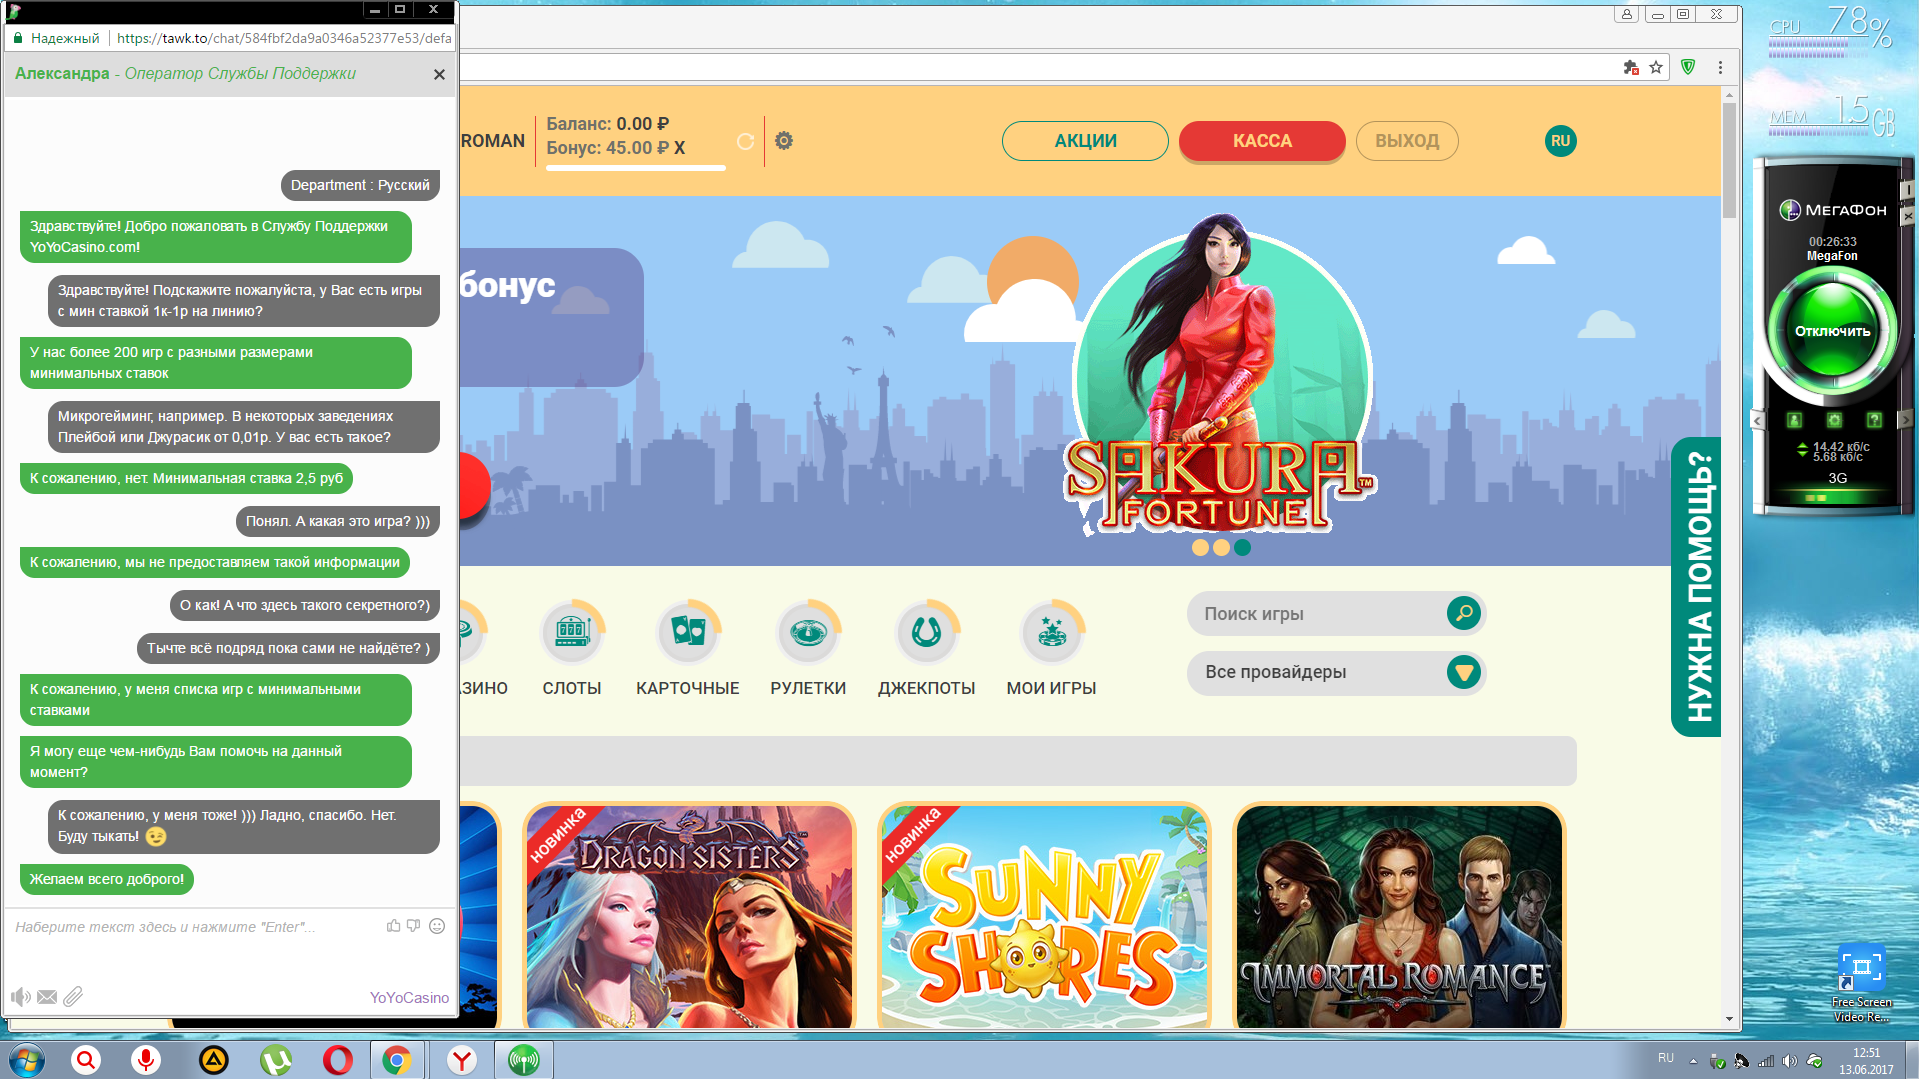Open the Chrome three-dot menu
1919x1079 pixels.
(1720, 67)
